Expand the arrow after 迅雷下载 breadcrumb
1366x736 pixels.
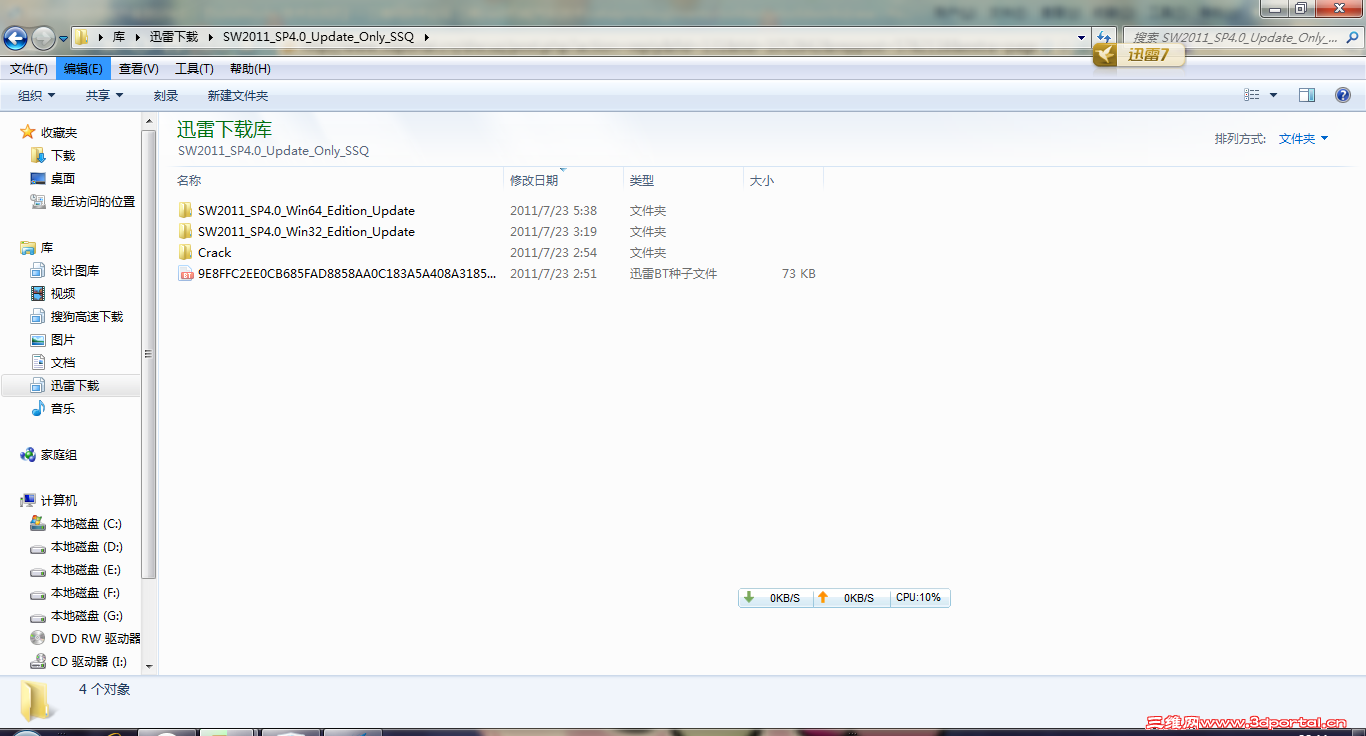click(x=211, y=37)
